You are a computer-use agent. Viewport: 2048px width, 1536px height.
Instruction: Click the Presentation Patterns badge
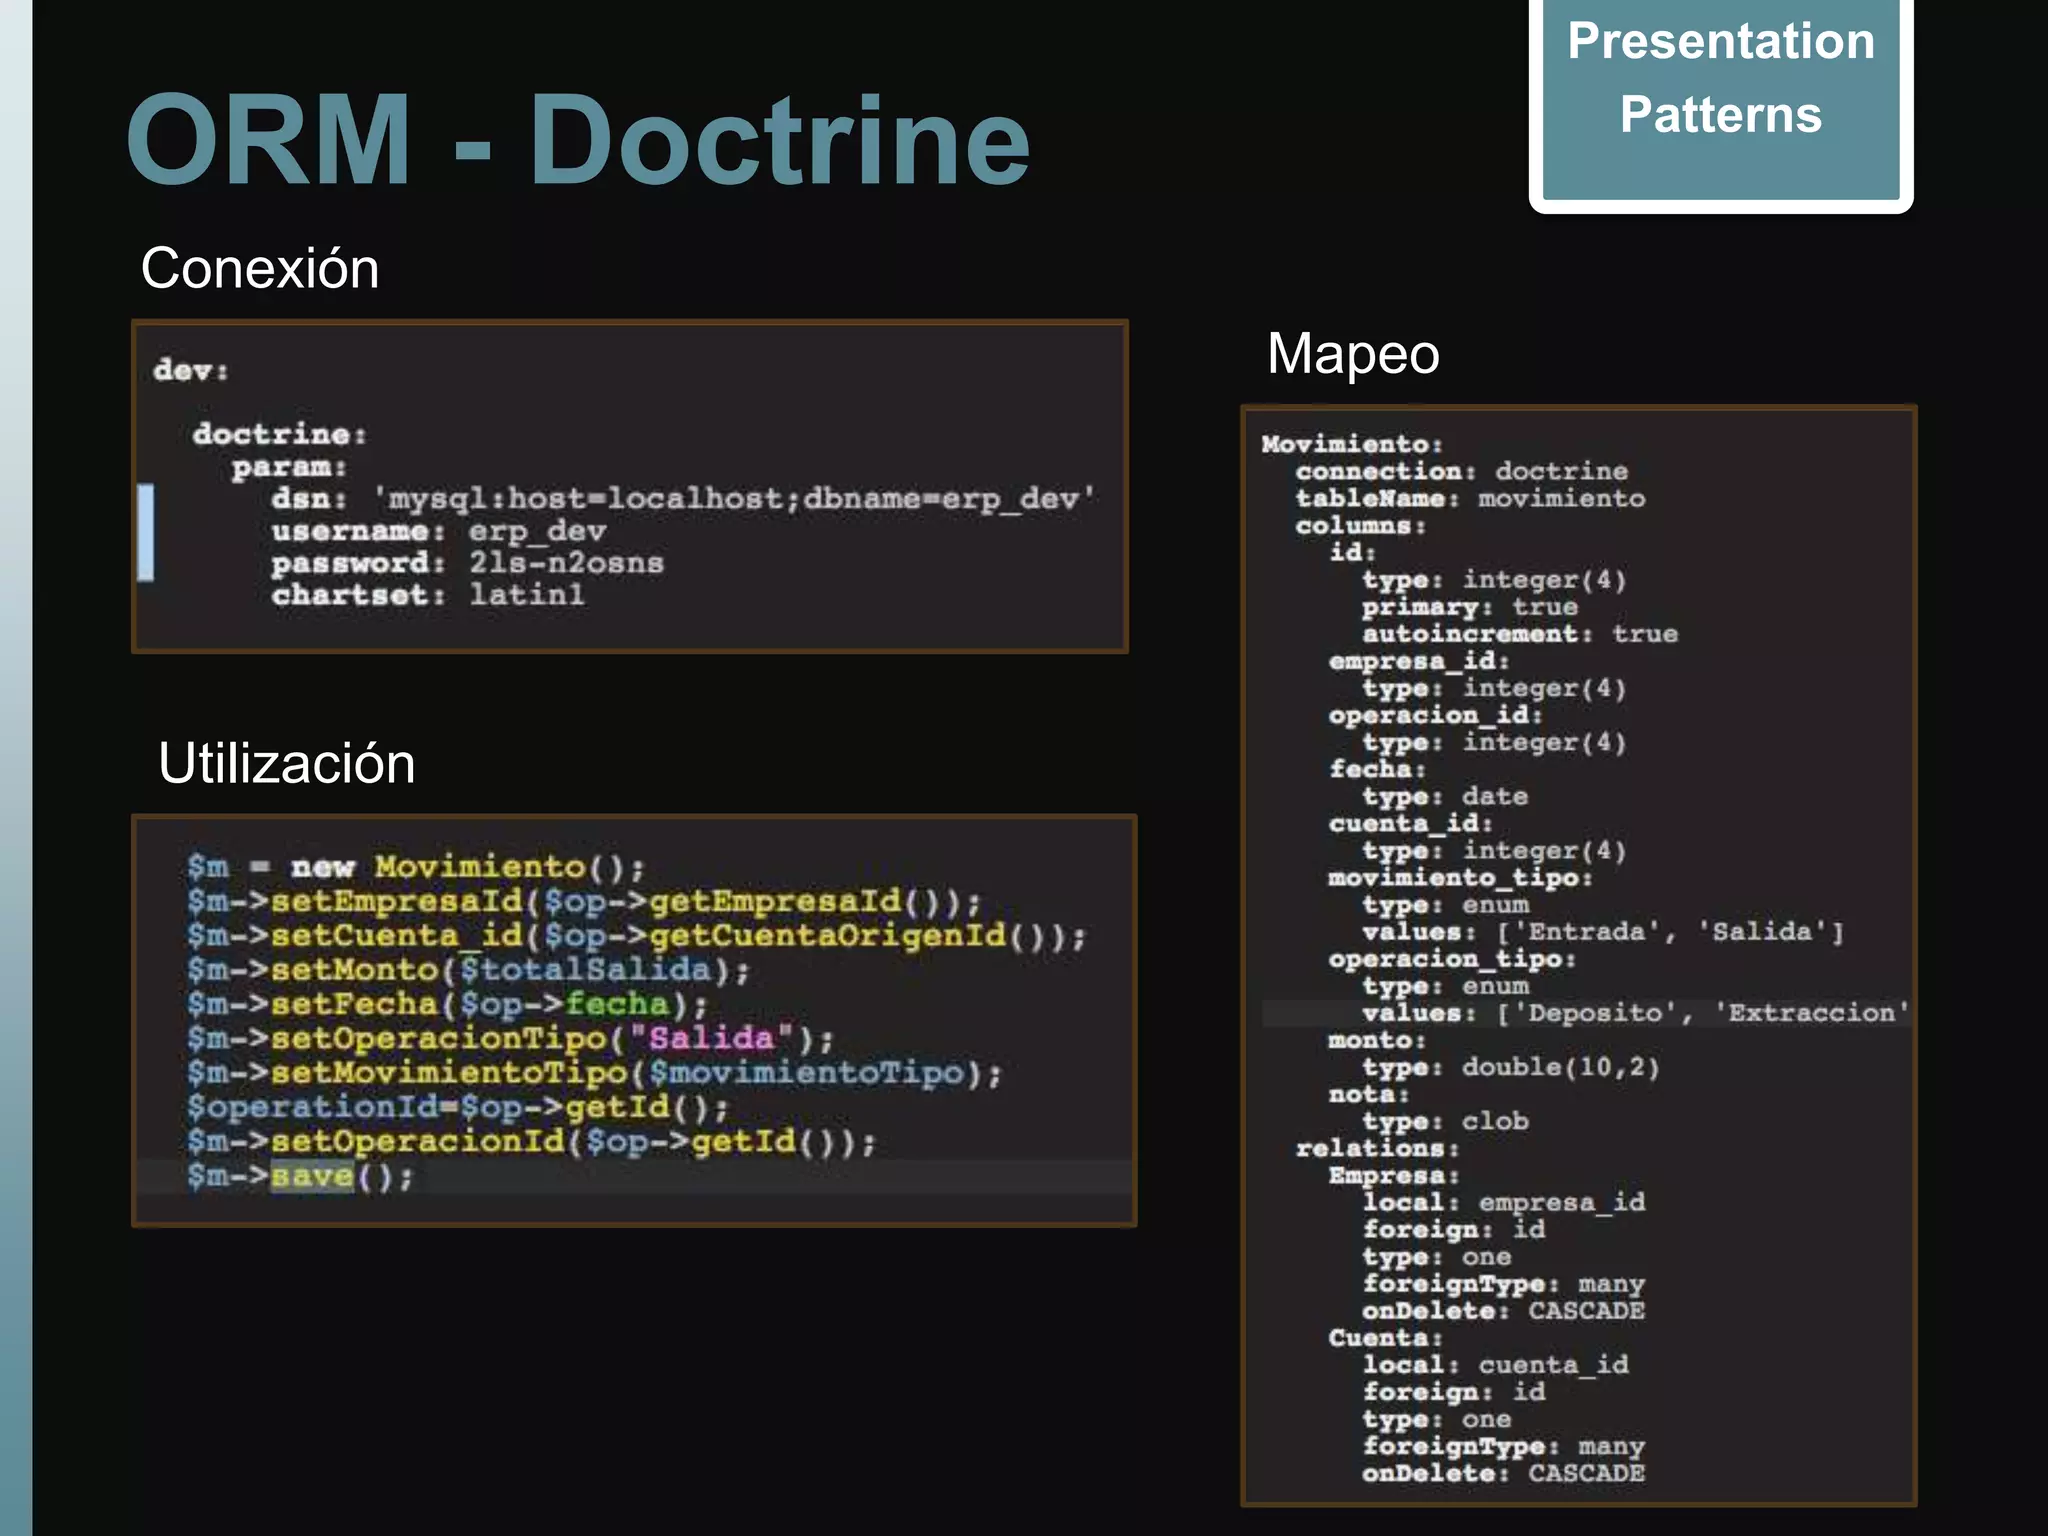(x=1721, y=99)
